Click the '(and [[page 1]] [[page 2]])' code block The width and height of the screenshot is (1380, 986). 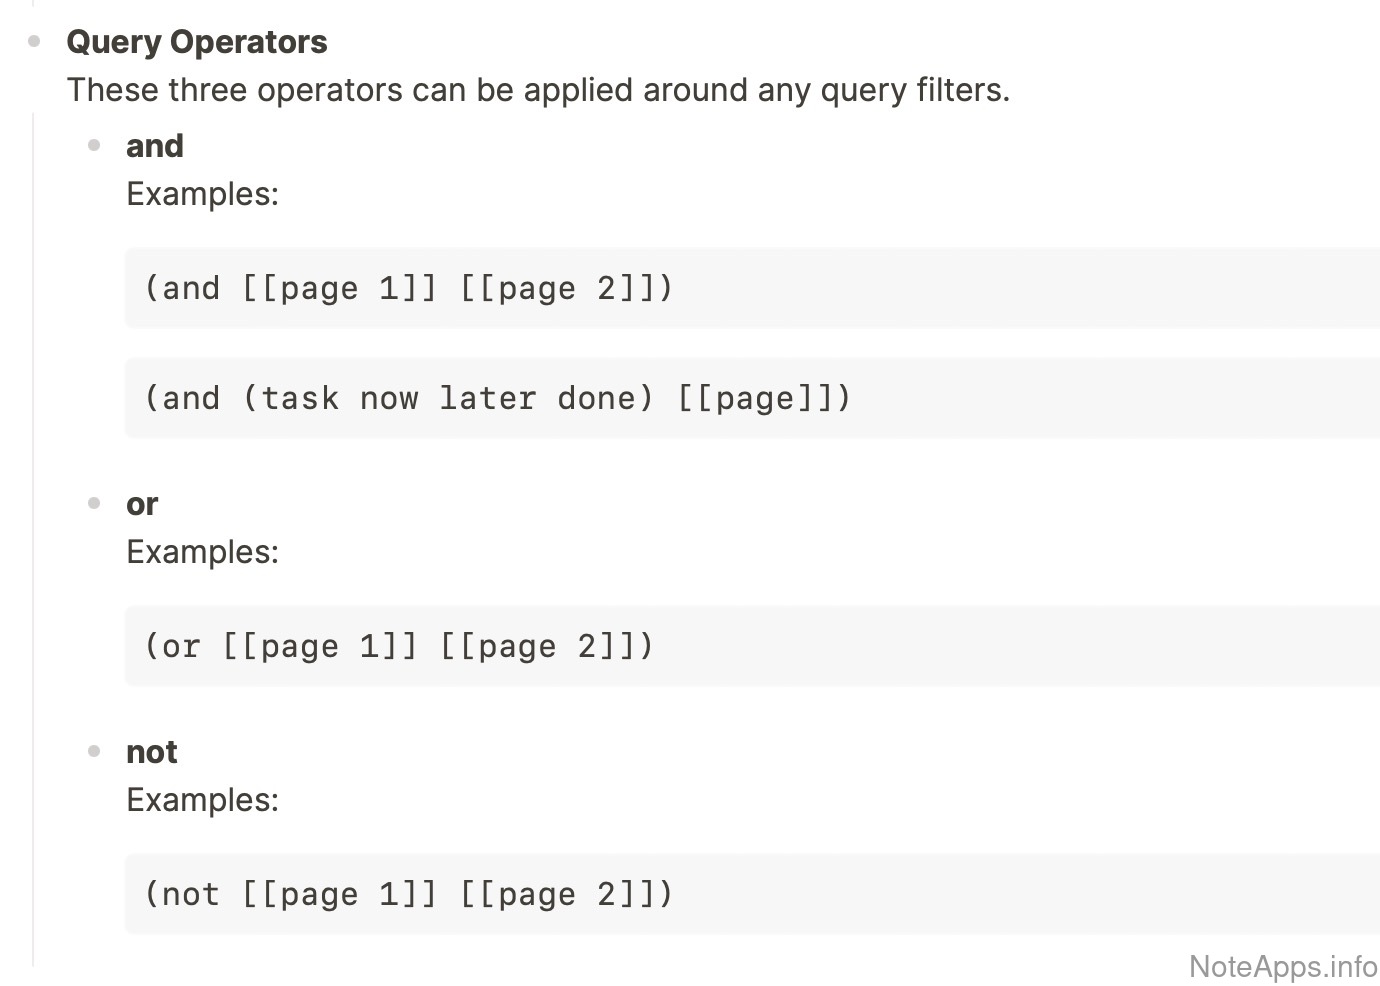tap(408, 289)
